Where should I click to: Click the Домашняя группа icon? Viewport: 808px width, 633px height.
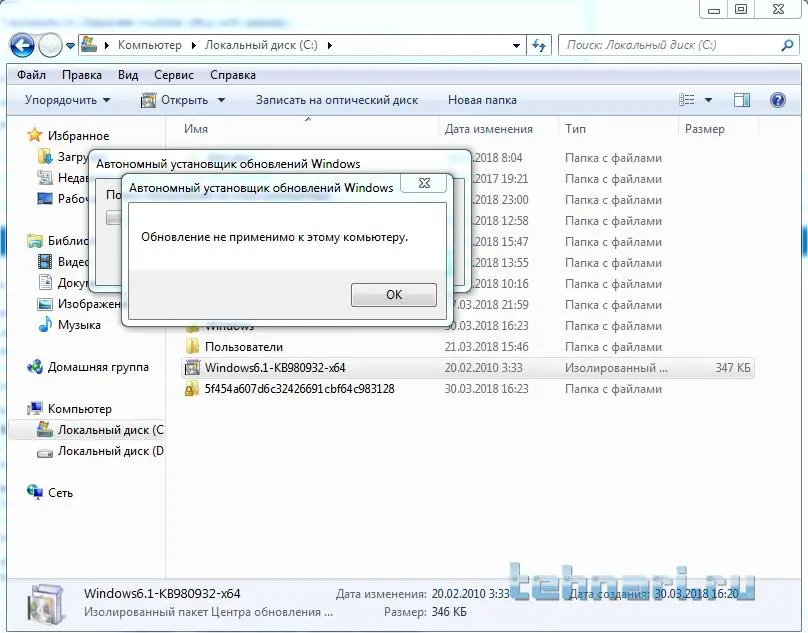pos(35,367)
